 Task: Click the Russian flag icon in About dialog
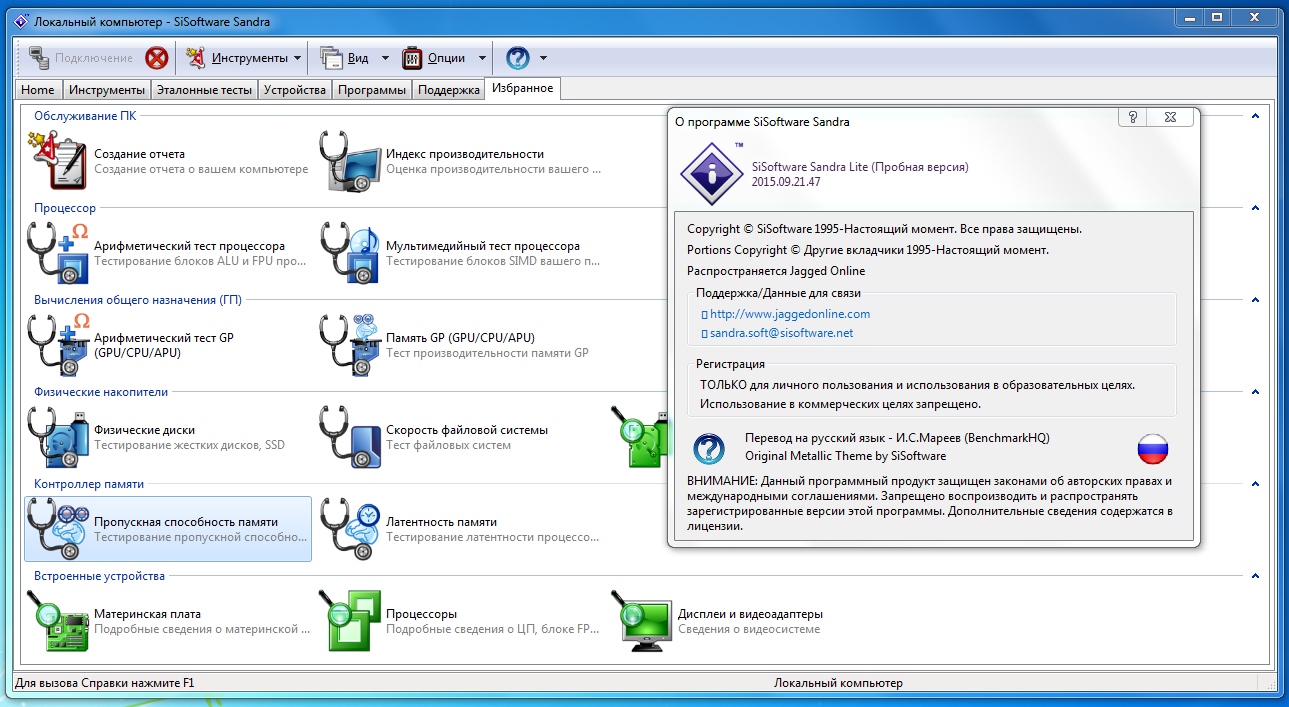[x=1154, y=448]
